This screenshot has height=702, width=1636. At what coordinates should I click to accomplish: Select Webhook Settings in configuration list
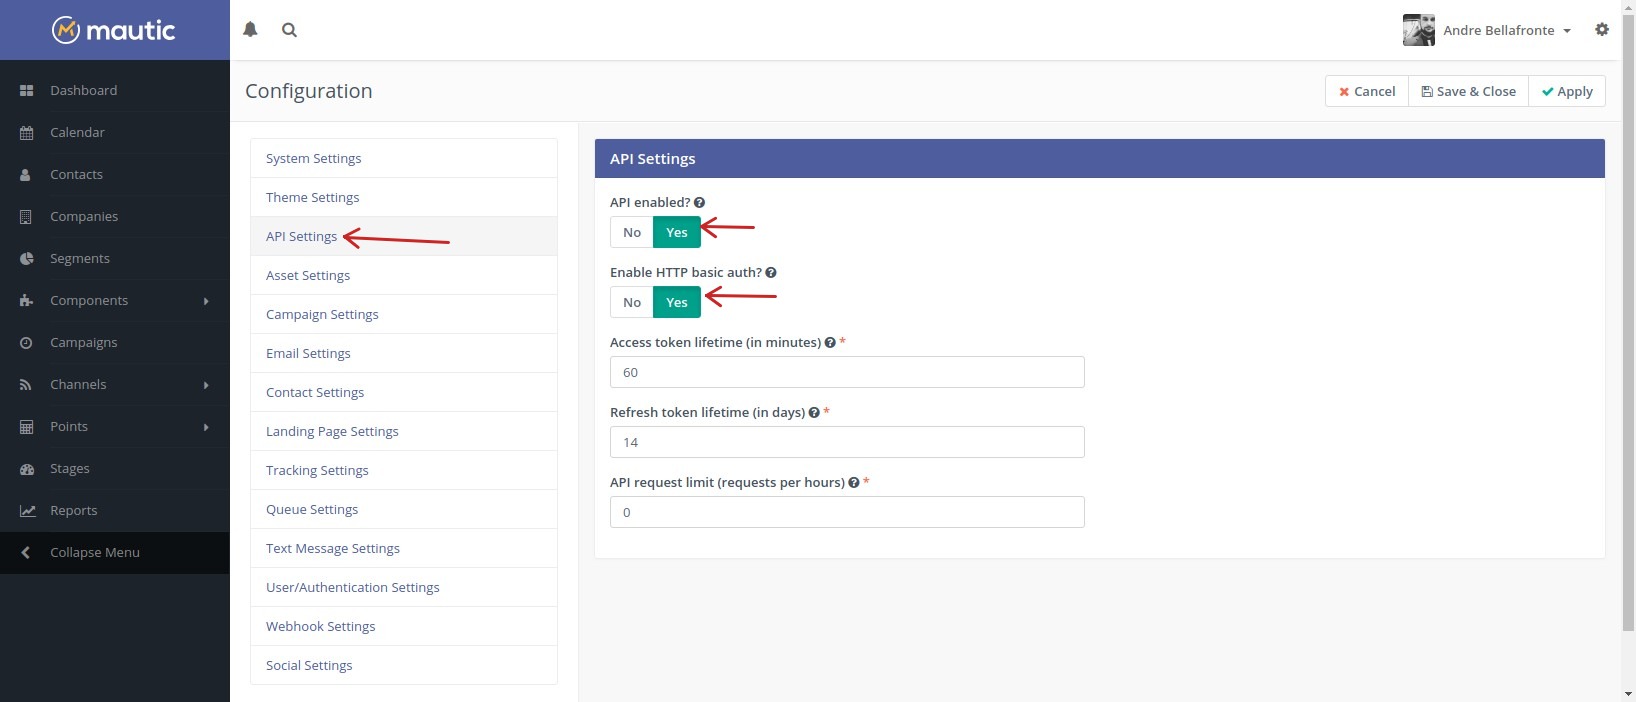[x=320, y=626]
